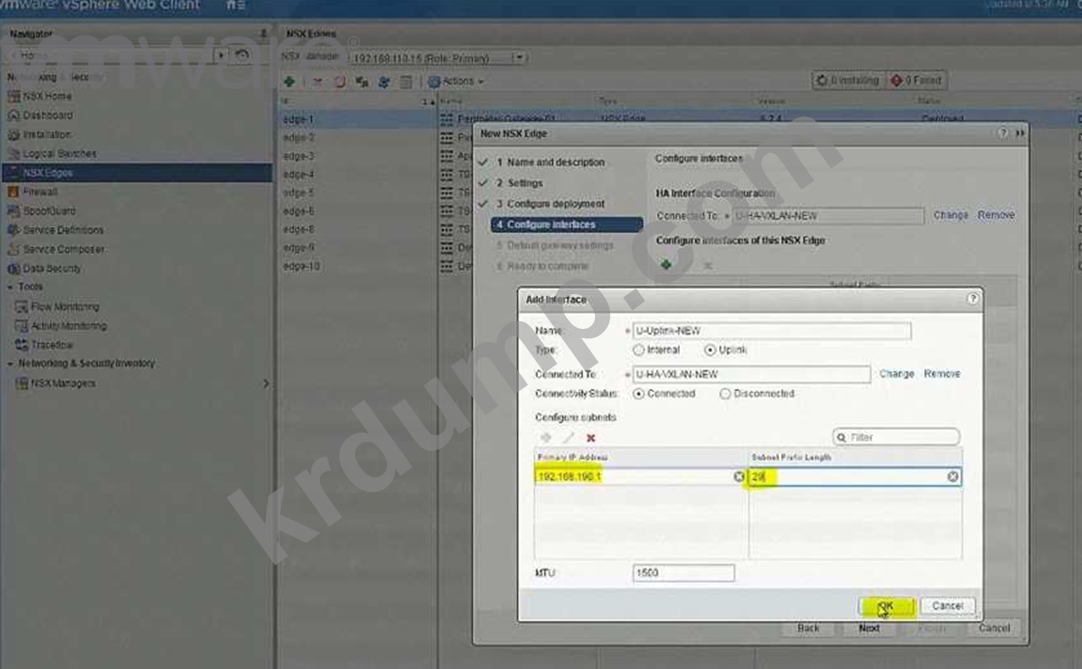The height and width of the screenshot is (669, 1082).
Task: Clear the Primary IP Address field
Action: [x=738, y=476]
